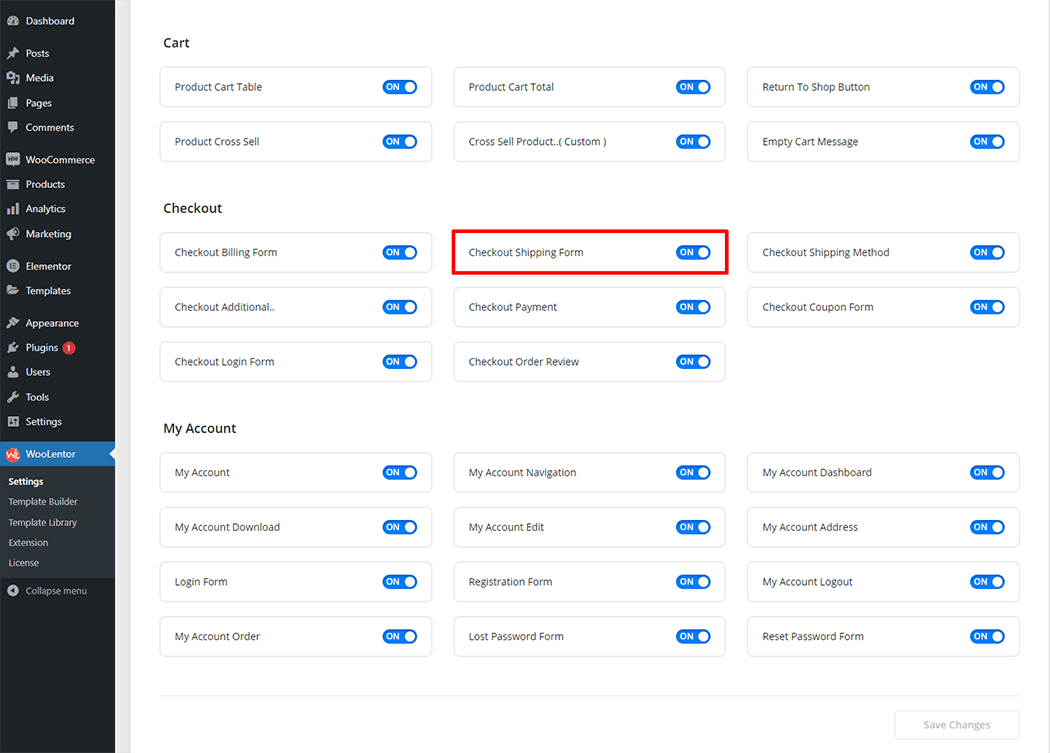Click the Appearance paintbrush icon
Screen dimensions: 1050x753
tap(13, 323)
